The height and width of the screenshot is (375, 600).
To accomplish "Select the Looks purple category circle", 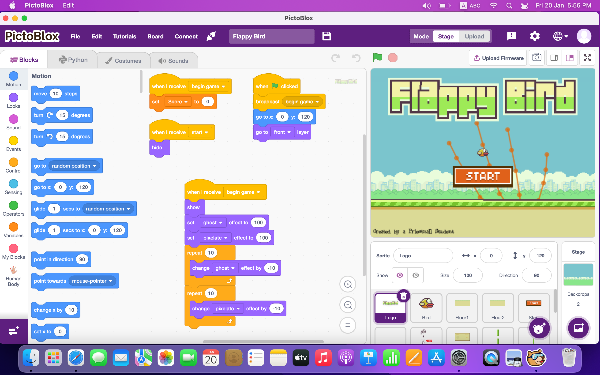I will [x=13, y=97].
